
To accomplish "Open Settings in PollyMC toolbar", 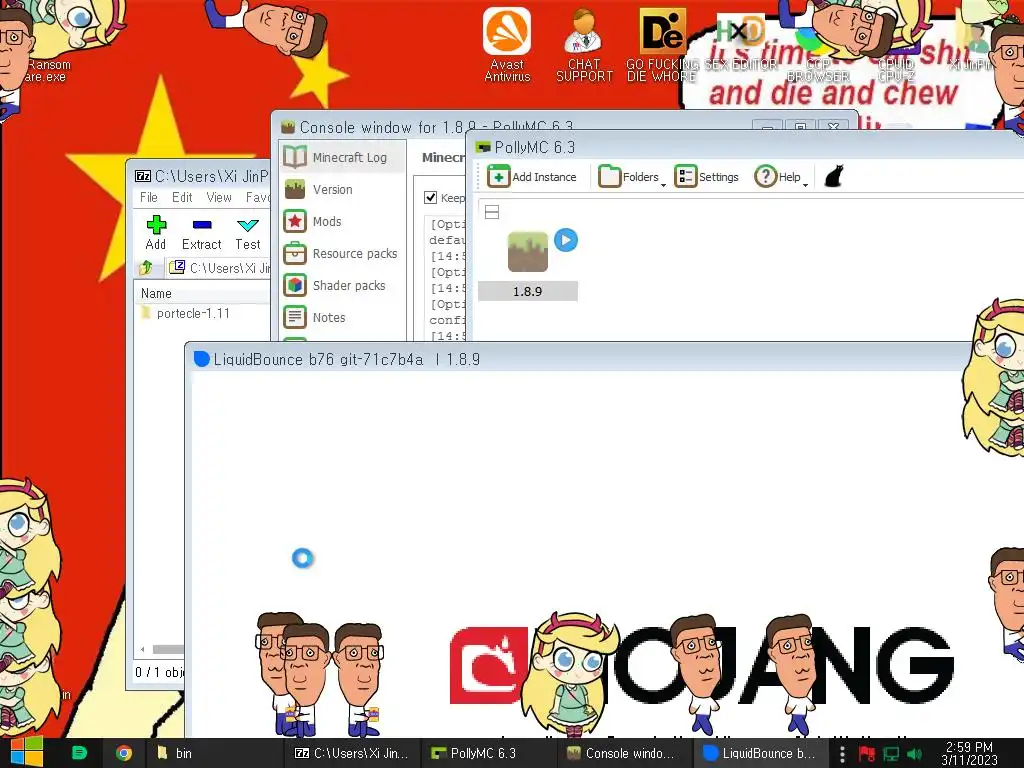I will coord(707,176).
